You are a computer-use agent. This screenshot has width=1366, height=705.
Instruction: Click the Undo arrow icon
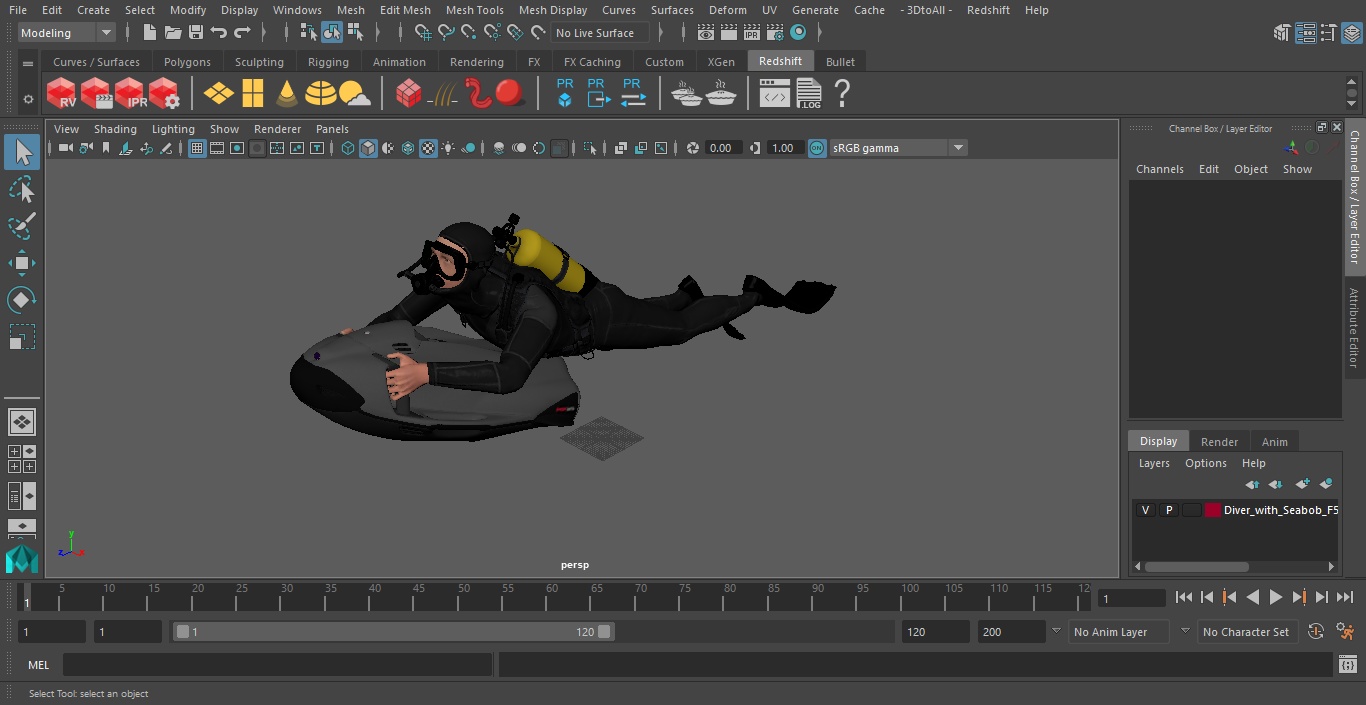219,33
